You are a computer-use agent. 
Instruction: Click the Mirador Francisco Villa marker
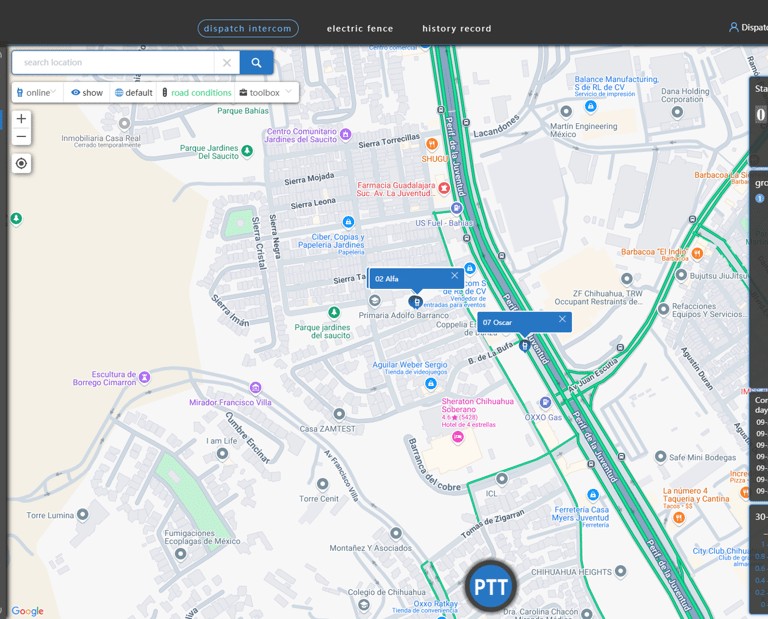pyautogui.click(x=255, y=388)
